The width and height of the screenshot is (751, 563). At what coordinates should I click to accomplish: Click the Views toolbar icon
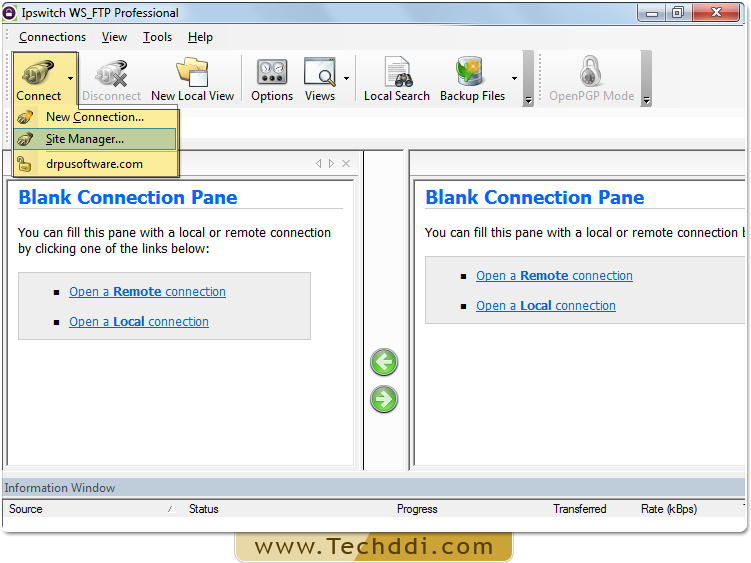[x=319, y=77]
